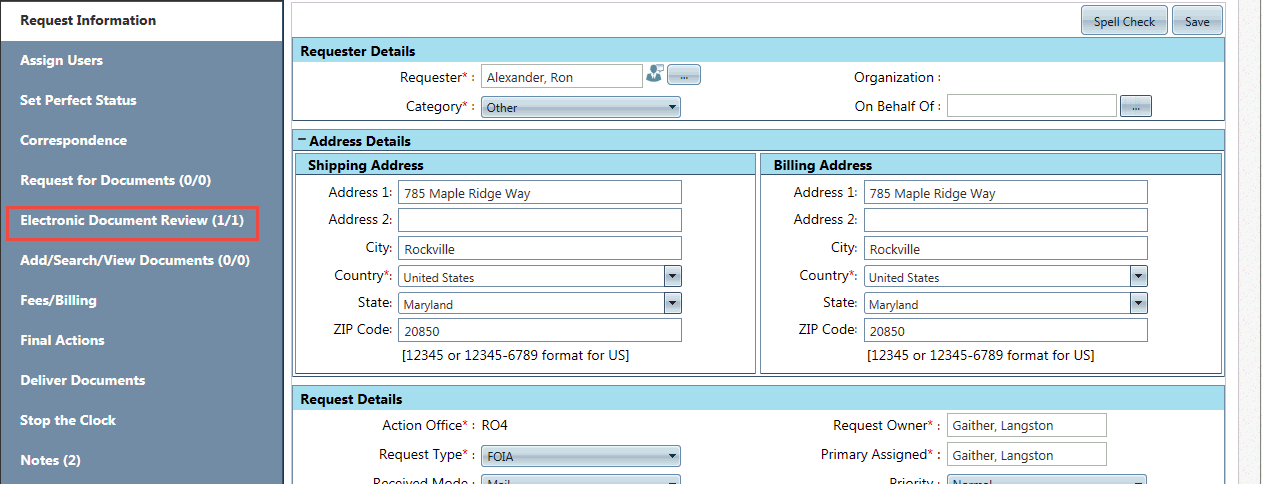The width and height of the screenshot is (1262, 484).
Task: Open On Behalf Of lookup ellipsis button
Action: tap(1136, 106)
